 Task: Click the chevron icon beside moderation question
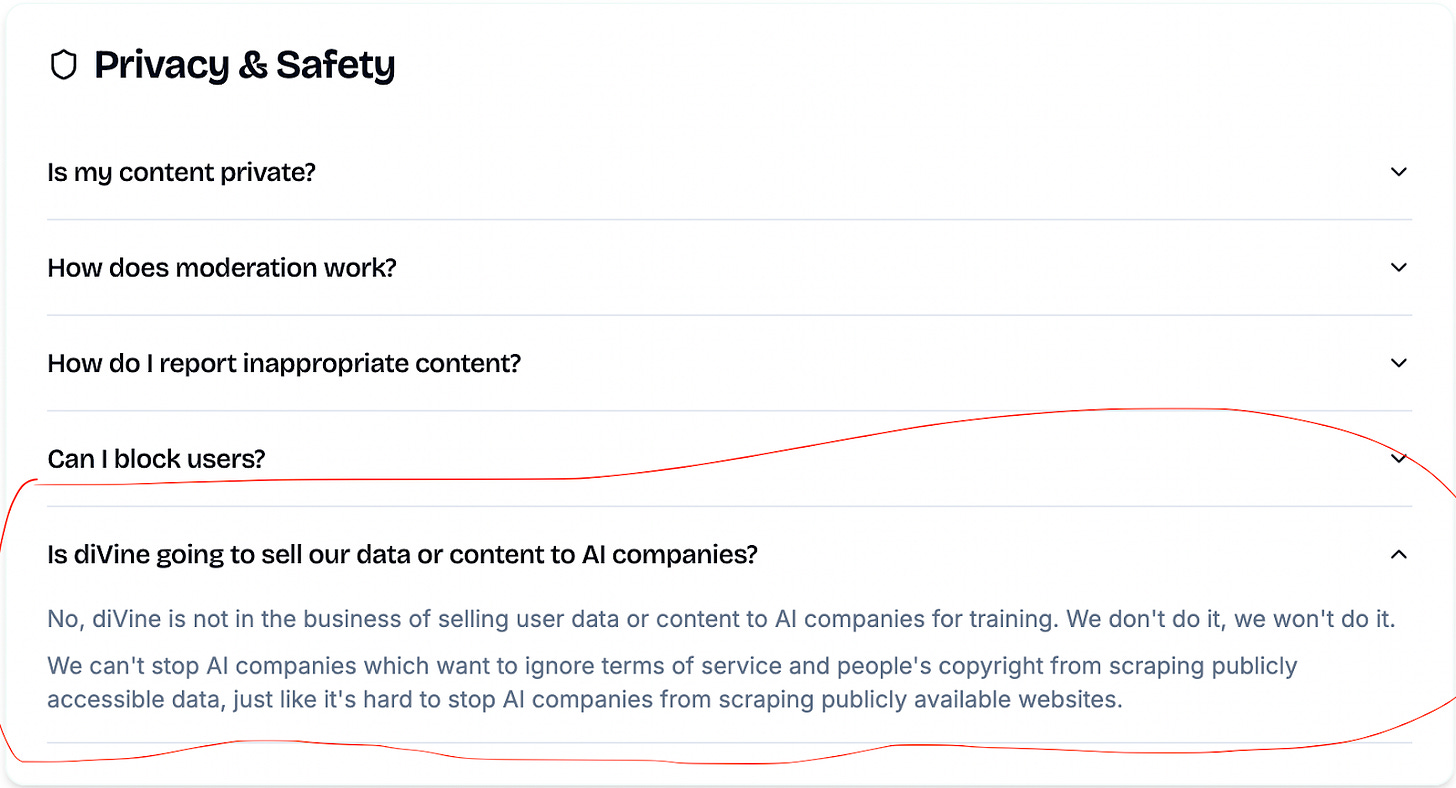[1399, 267]
